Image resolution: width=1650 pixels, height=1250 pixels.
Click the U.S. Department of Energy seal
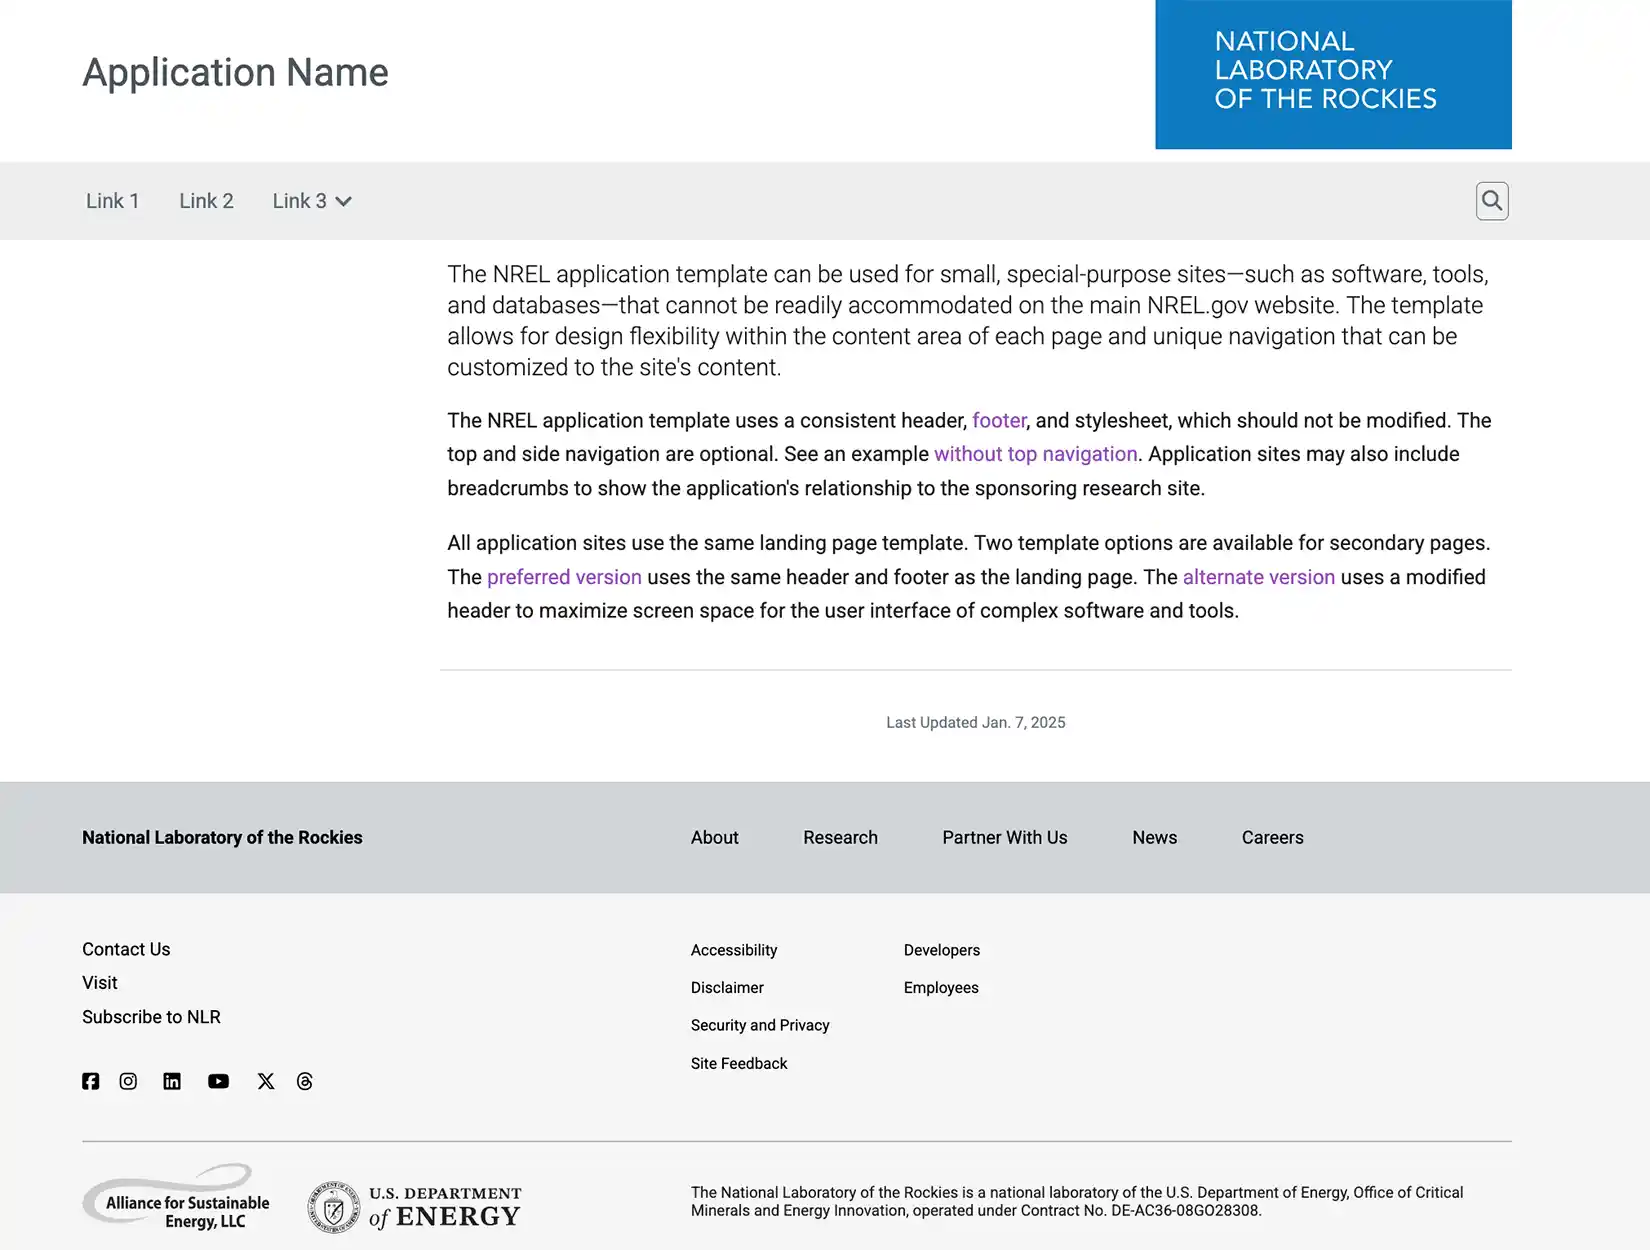(333, 1206)
